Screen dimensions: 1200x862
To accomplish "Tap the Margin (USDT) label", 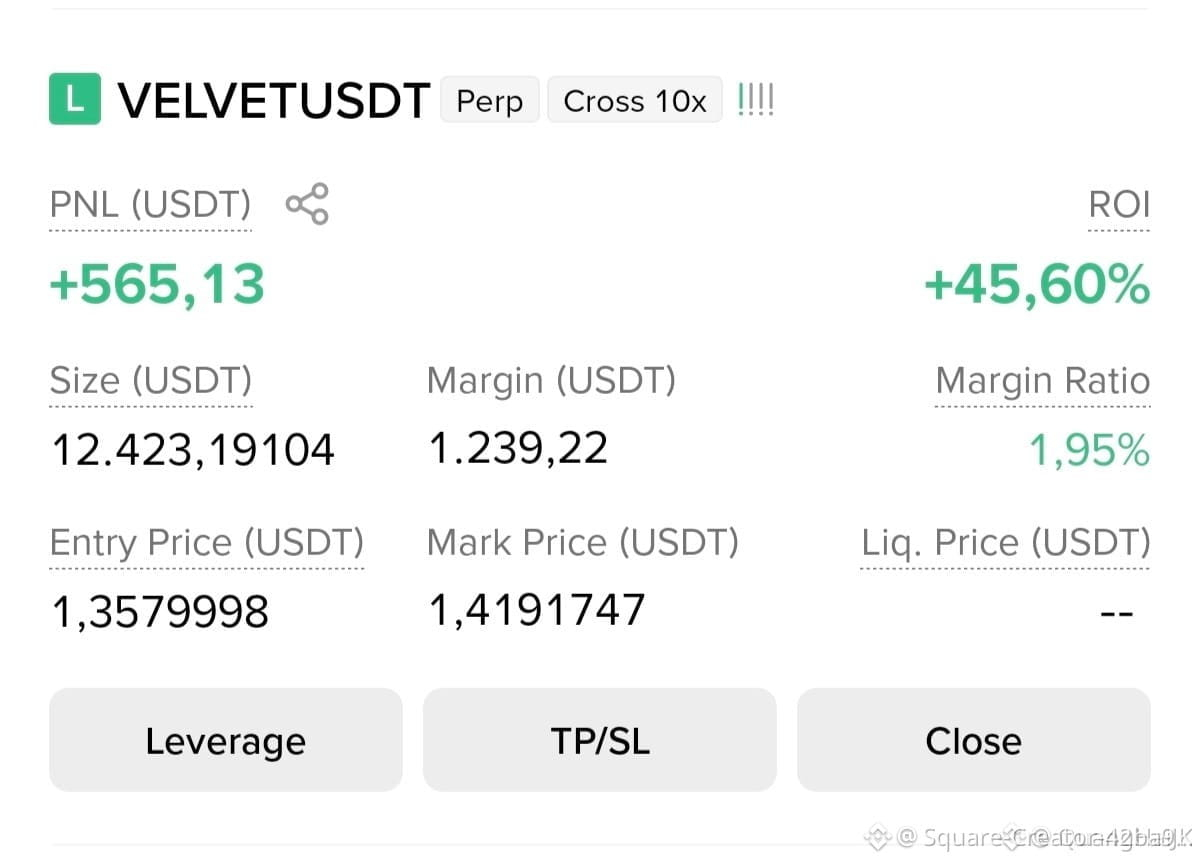I will click(552, 381).
